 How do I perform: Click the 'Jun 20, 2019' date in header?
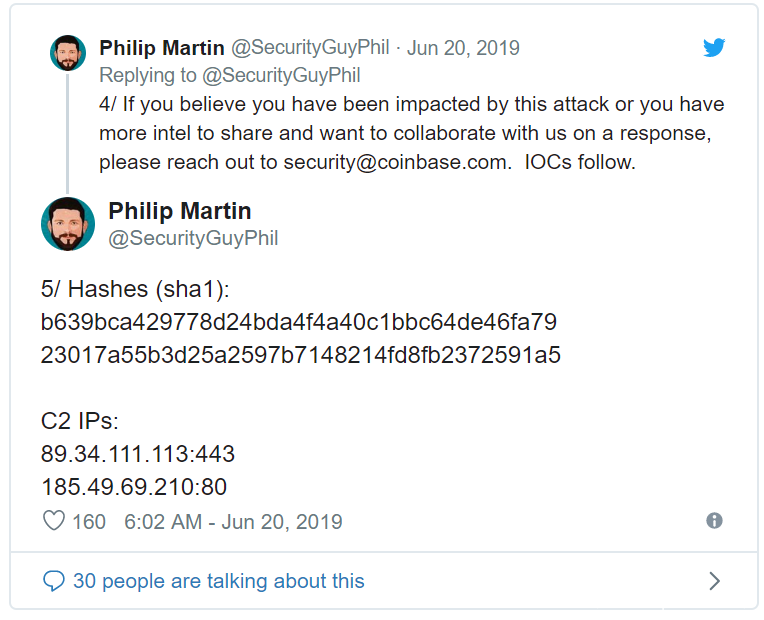pyautogui.click(x=464, y=48)
